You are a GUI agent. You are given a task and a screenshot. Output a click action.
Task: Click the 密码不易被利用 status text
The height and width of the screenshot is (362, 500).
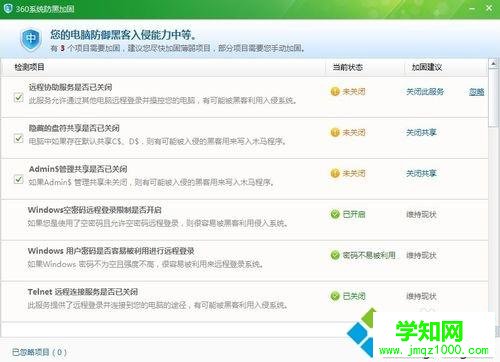pos(369,255)
